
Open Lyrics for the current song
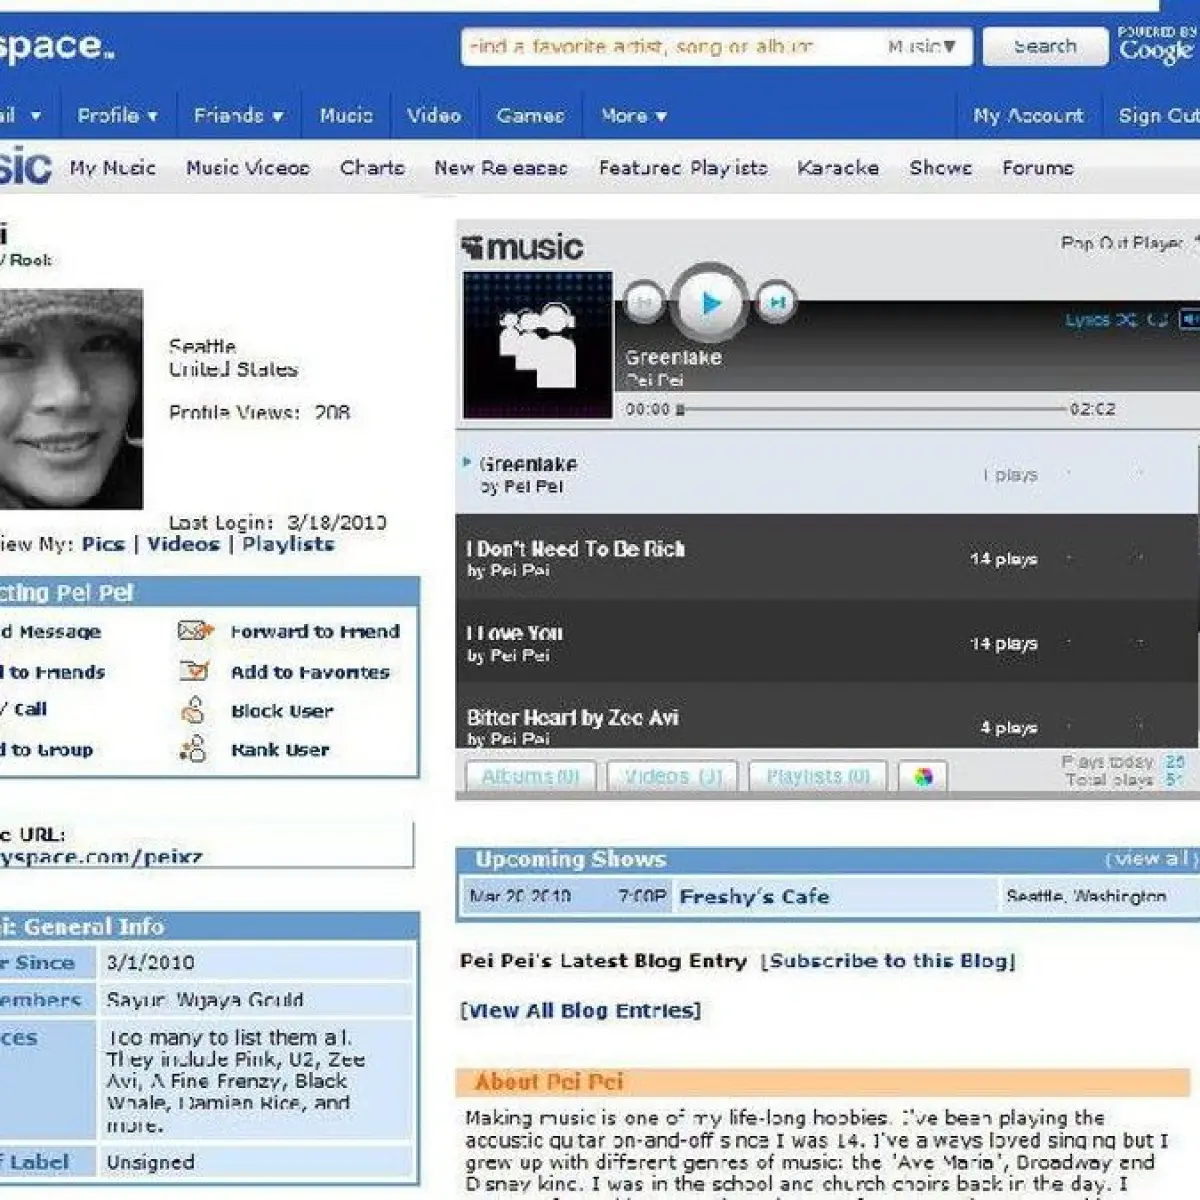click(1087, 319)
